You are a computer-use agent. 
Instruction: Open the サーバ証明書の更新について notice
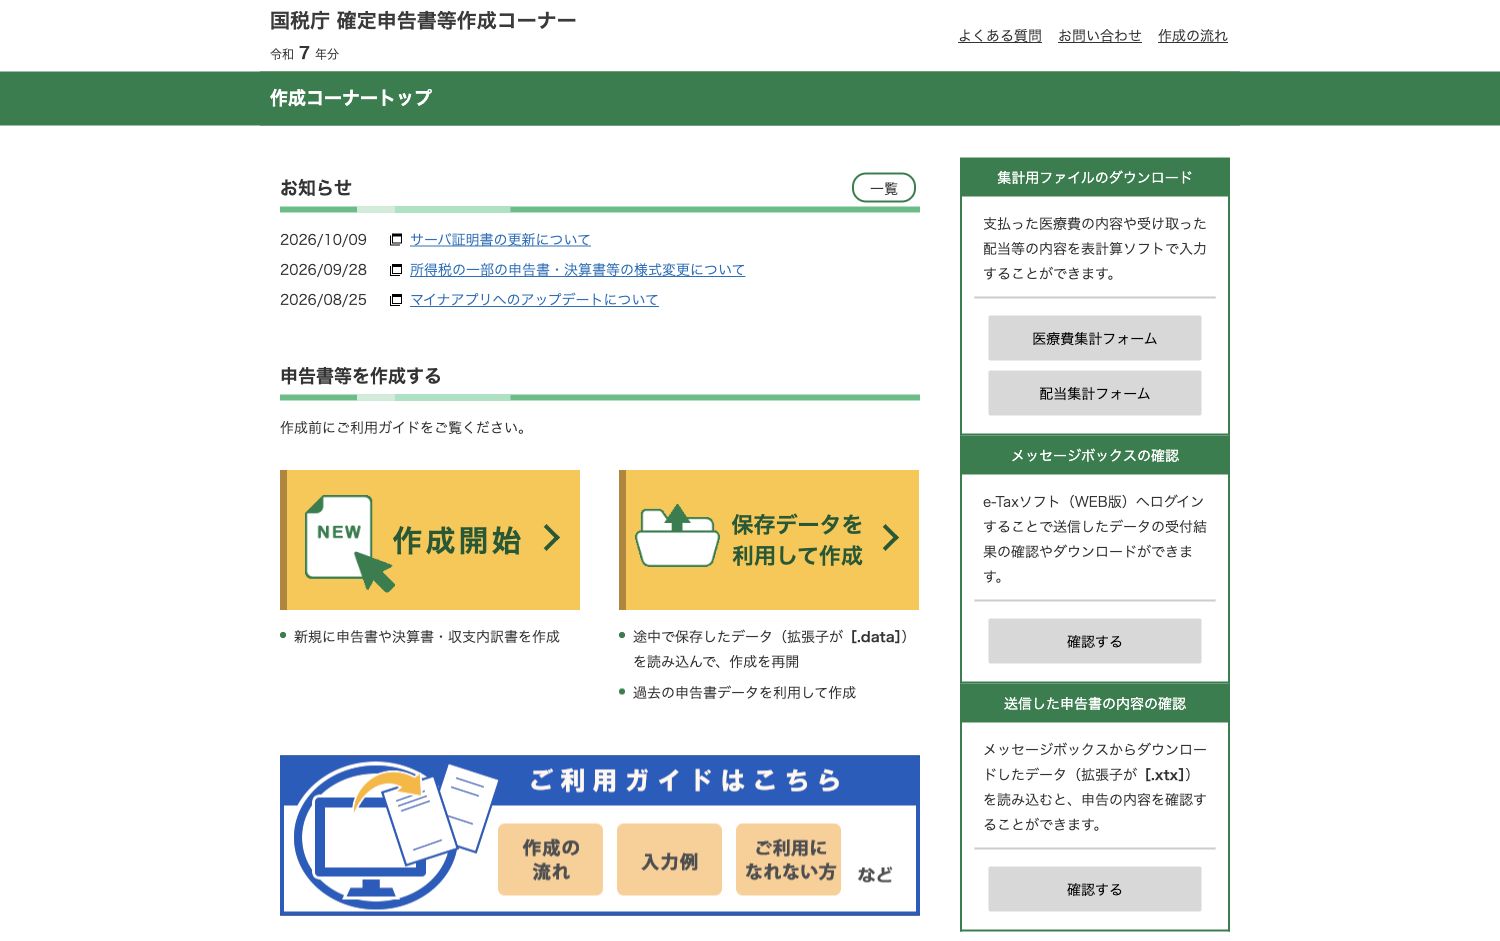pyautogui.click(x=500, y=240)
